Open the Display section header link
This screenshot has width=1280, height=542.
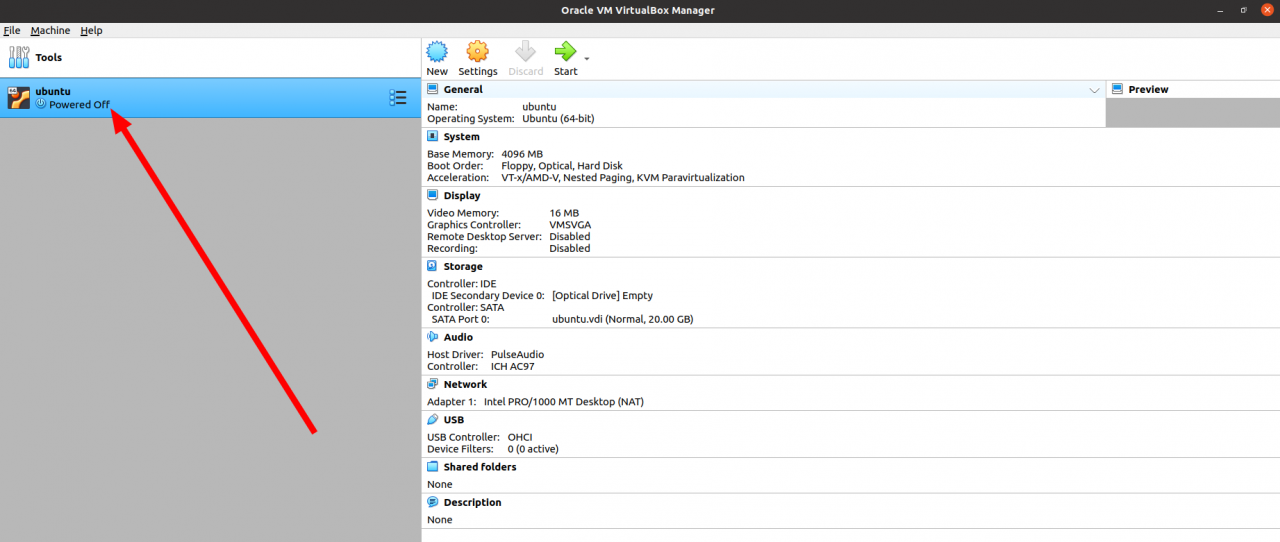462,196
